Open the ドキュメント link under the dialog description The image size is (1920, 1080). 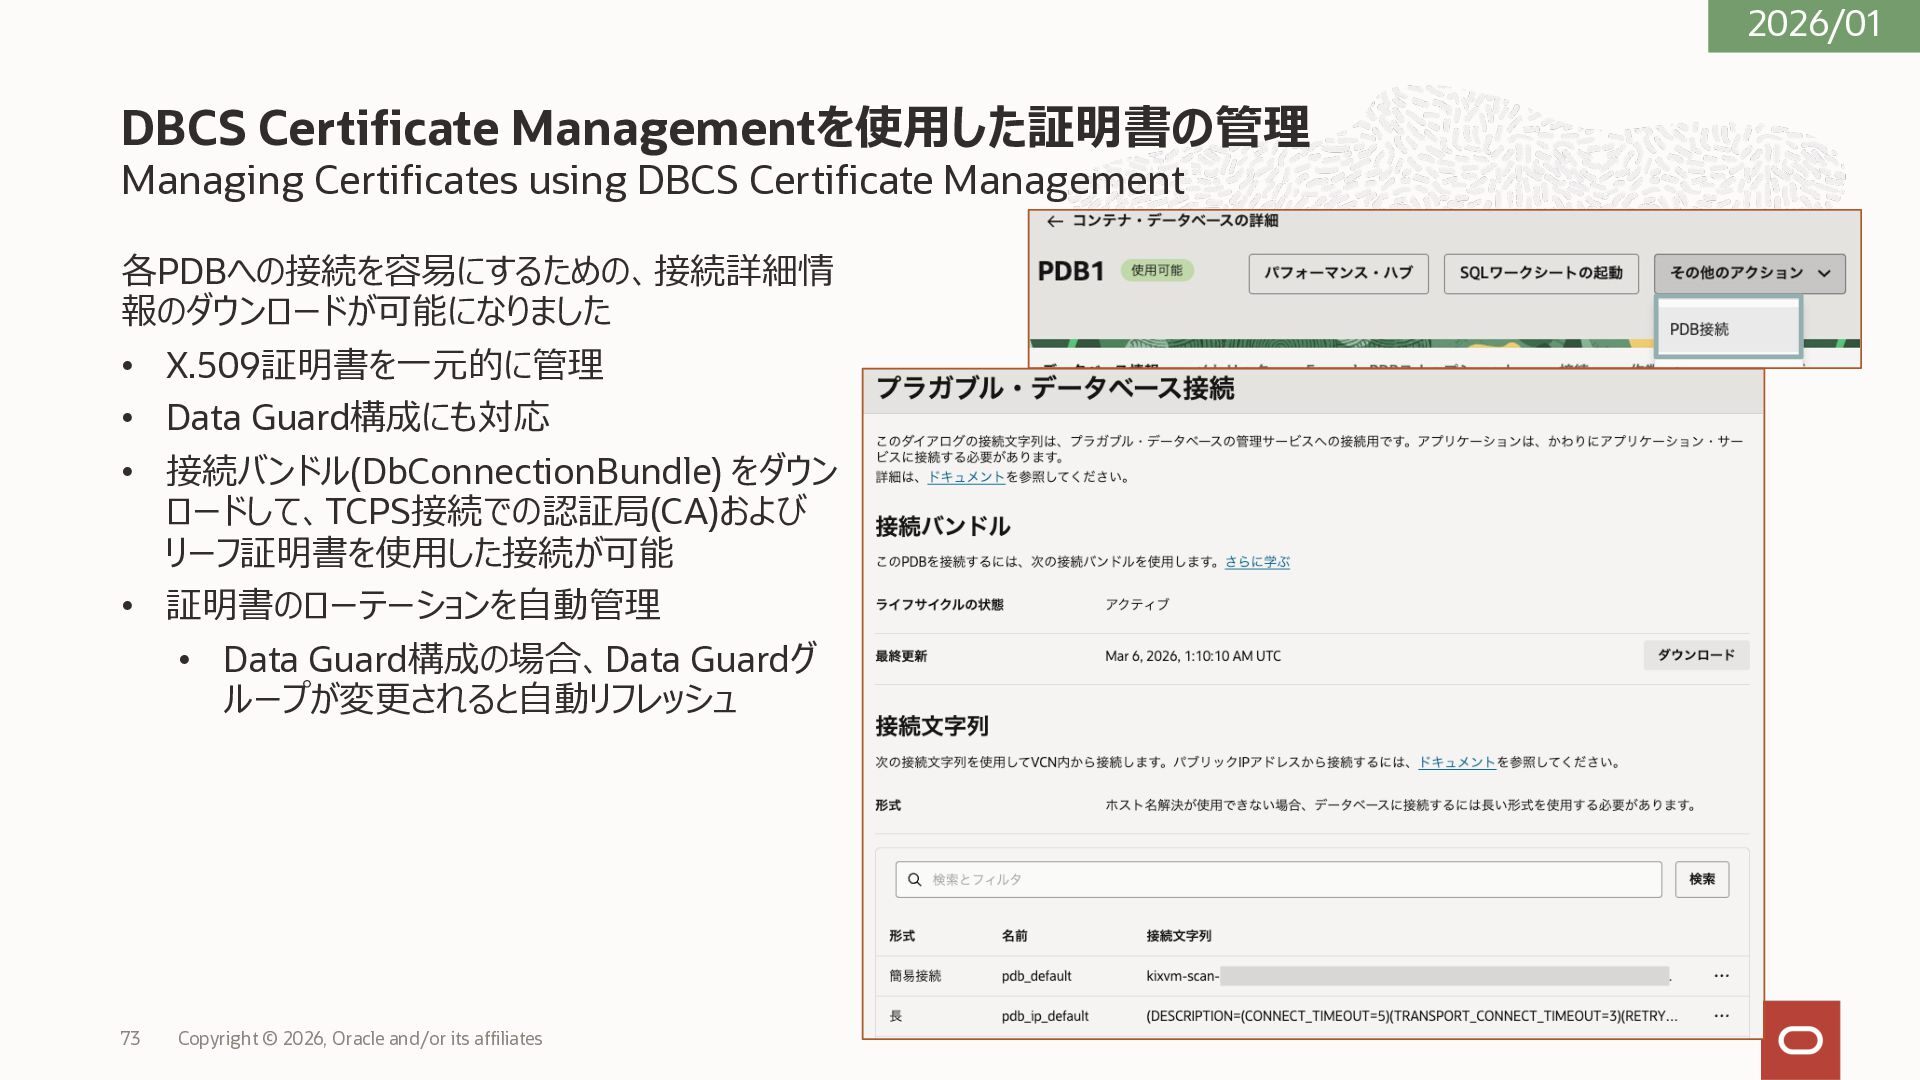[966, 477]
